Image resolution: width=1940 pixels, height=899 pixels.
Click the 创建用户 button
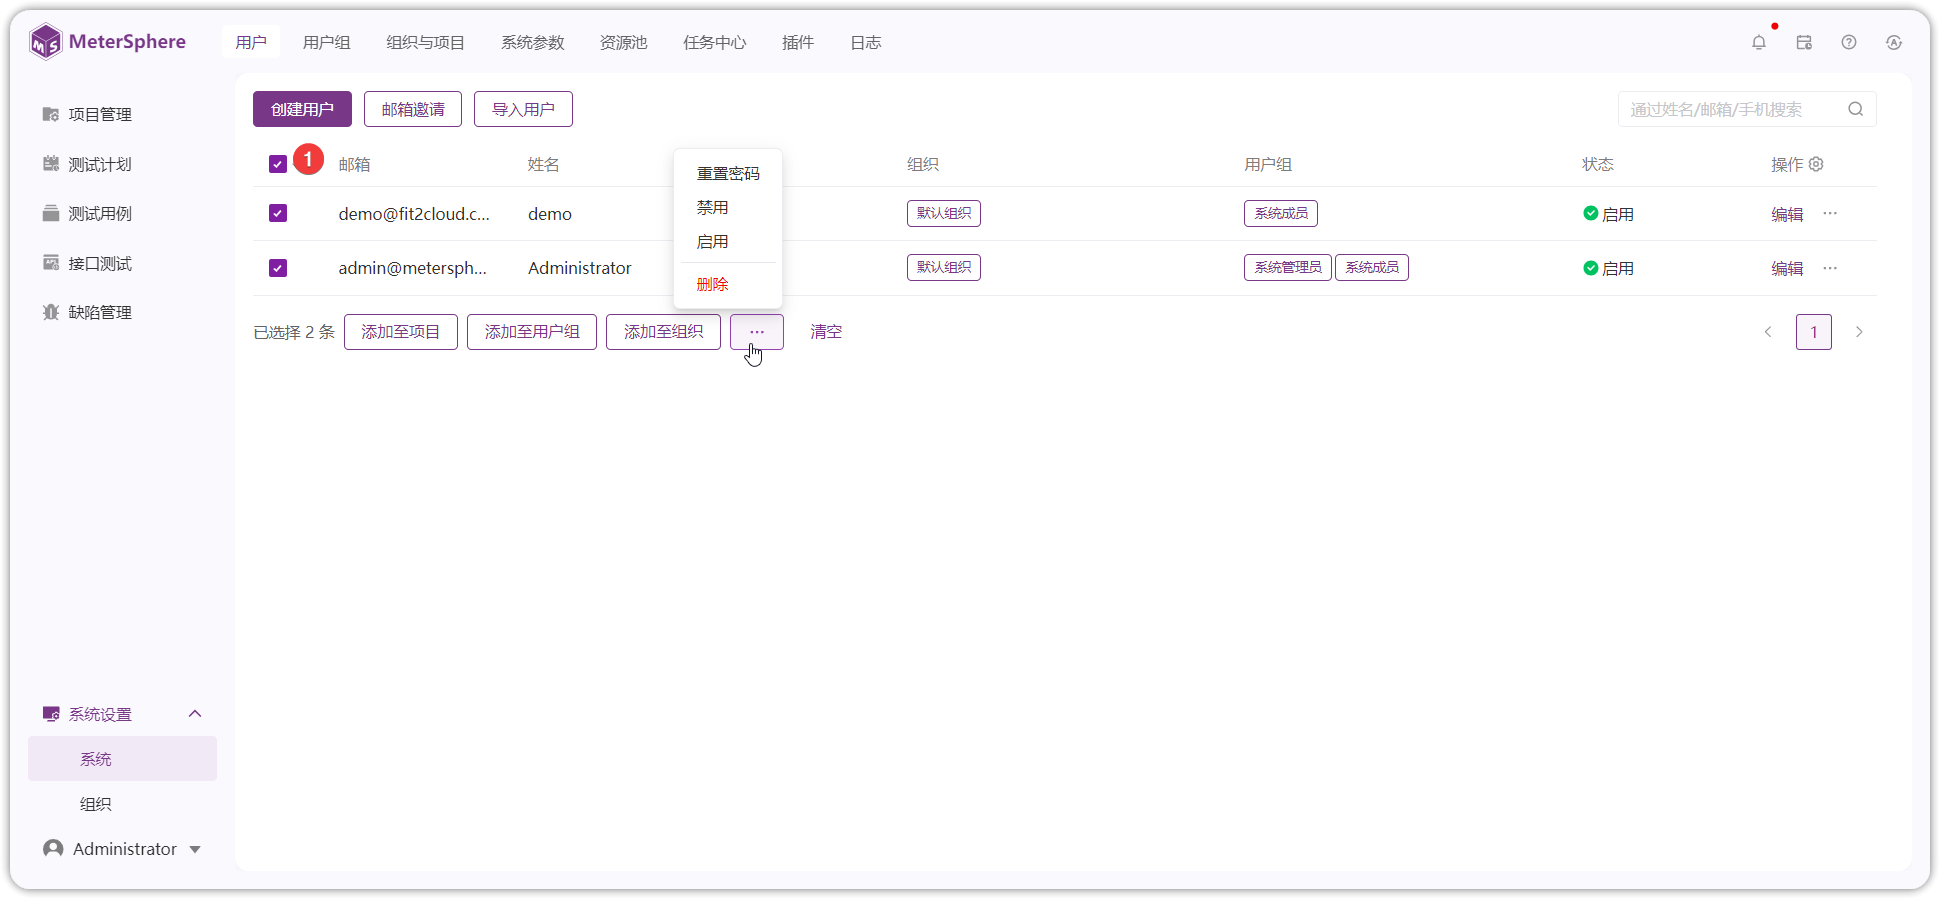pyautogui.click(x=302, y=109)
